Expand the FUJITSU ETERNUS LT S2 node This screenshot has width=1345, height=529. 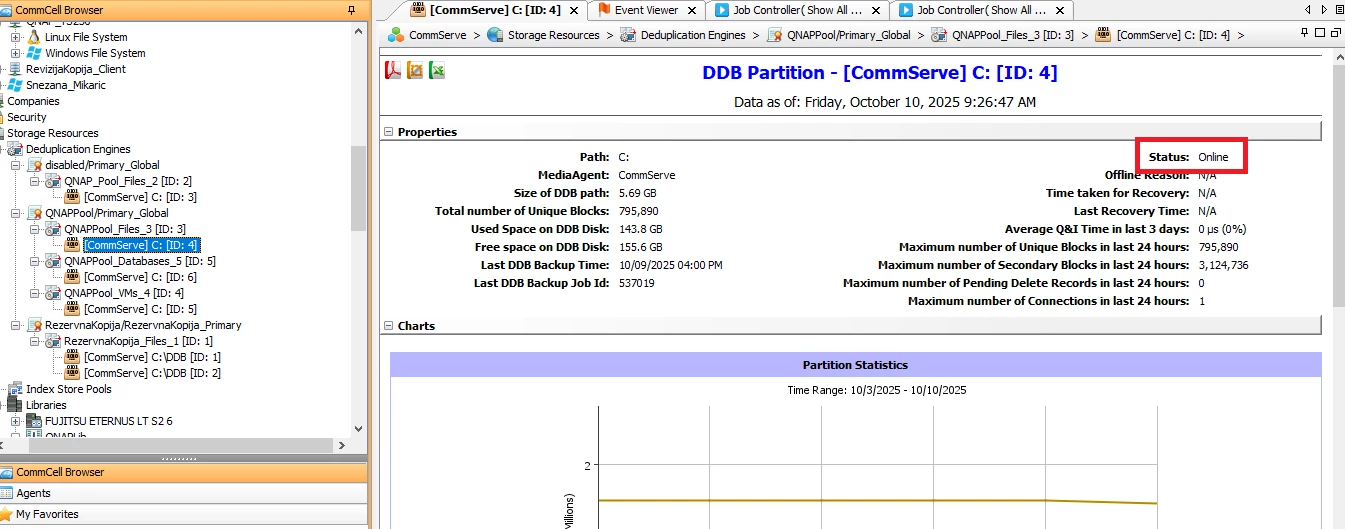point(16,421)
